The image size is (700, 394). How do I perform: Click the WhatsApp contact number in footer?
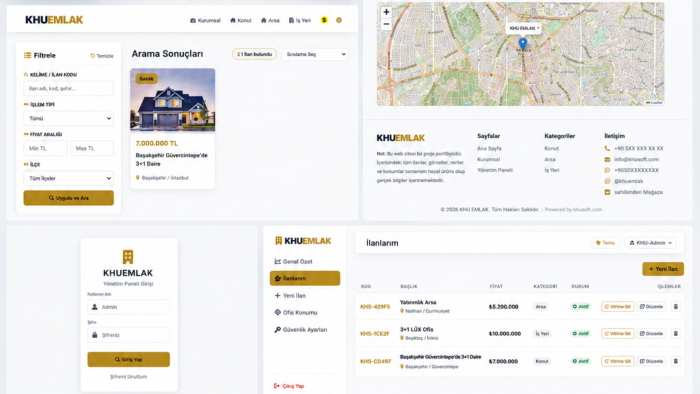[636, 170]
